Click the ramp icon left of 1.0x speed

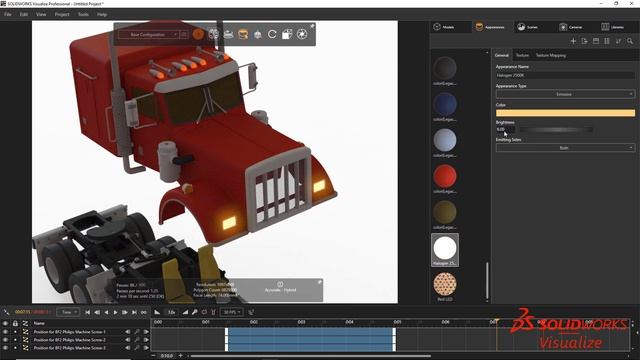coord(157,312)
